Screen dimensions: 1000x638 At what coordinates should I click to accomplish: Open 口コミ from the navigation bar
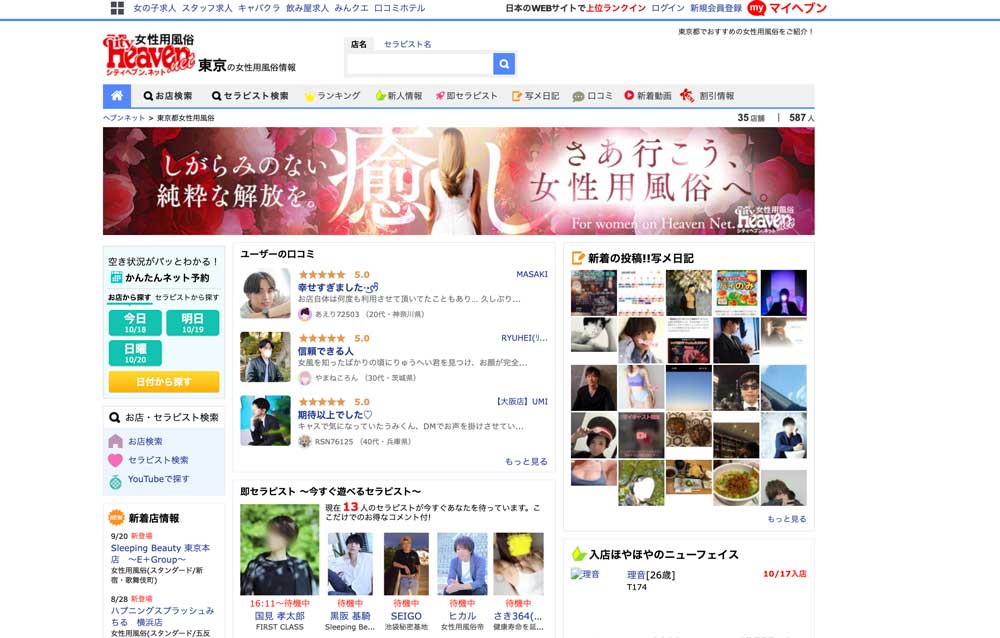point(592,96)
